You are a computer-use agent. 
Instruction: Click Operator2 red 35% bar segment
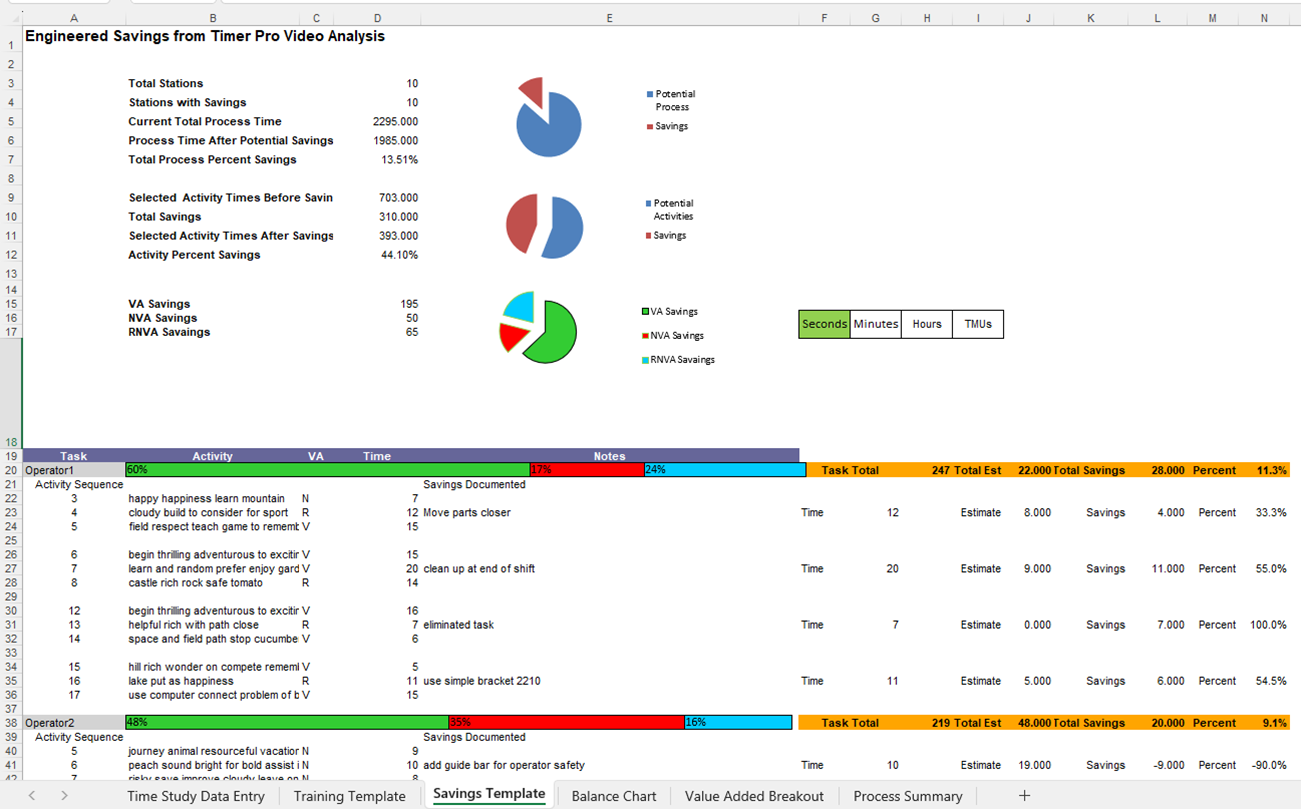point(566,722)
